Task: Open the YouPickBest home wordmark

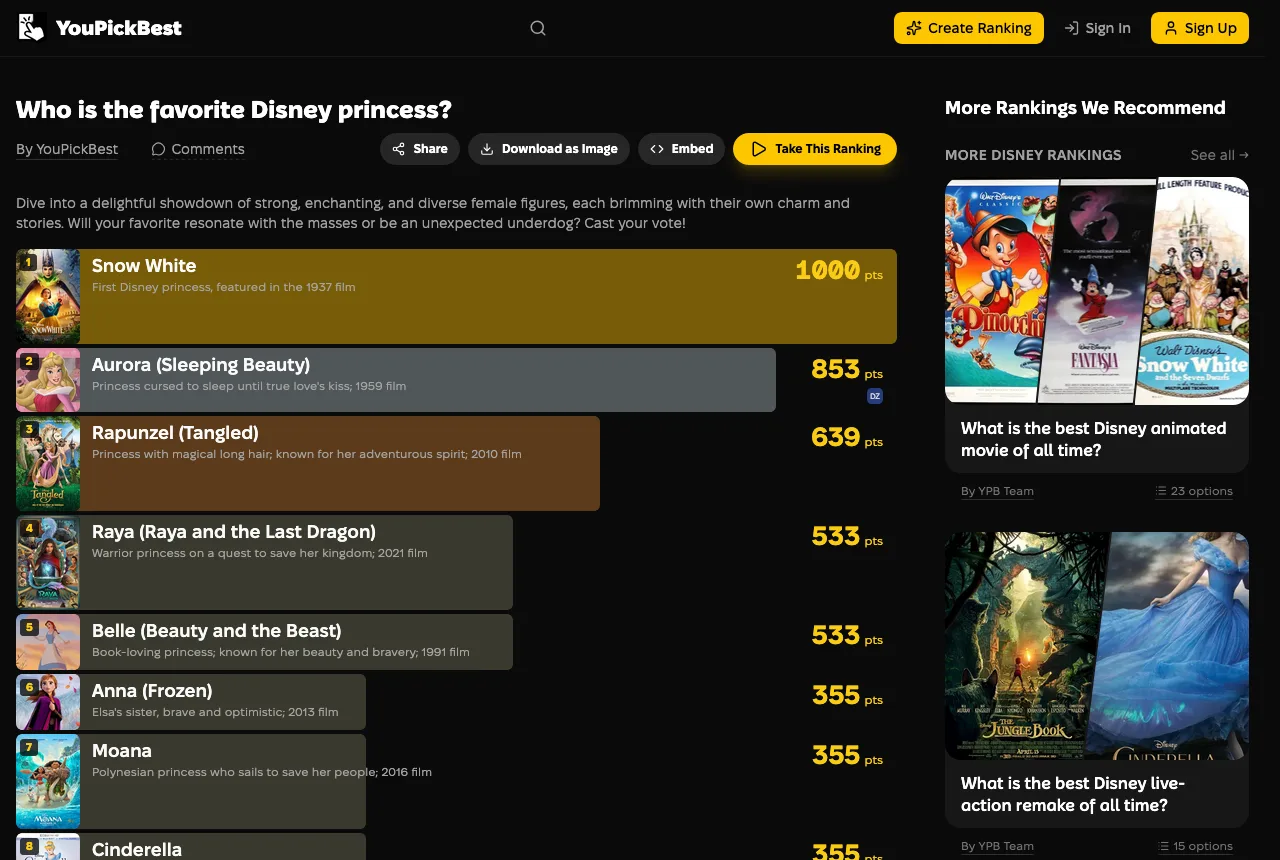Action: click(x=119, y=28)
